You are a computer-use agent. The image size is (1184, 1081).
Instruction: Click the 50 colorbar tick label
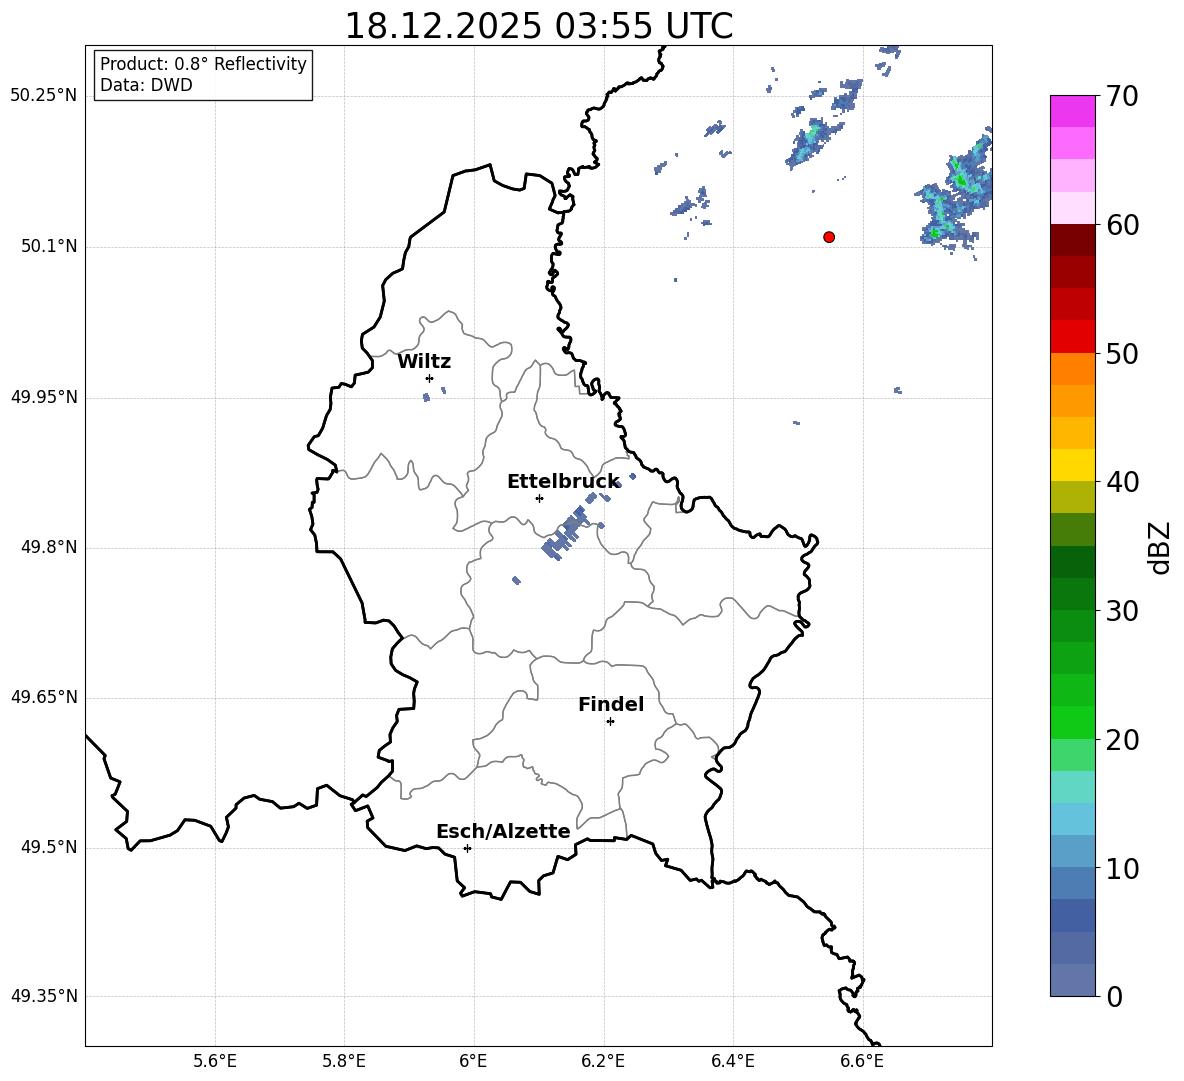[x=1122, y=353]
